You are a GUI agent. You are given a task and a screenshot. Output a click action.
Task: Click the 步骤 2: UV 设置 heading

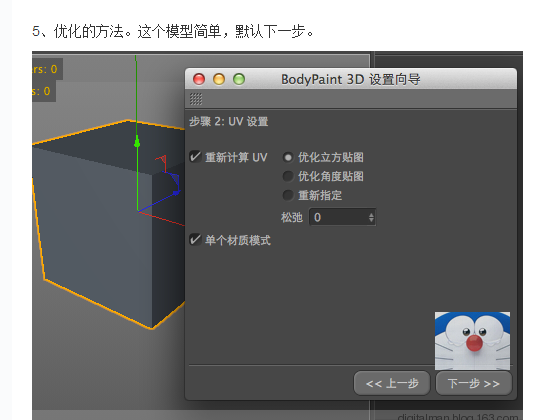coord(229,122)
